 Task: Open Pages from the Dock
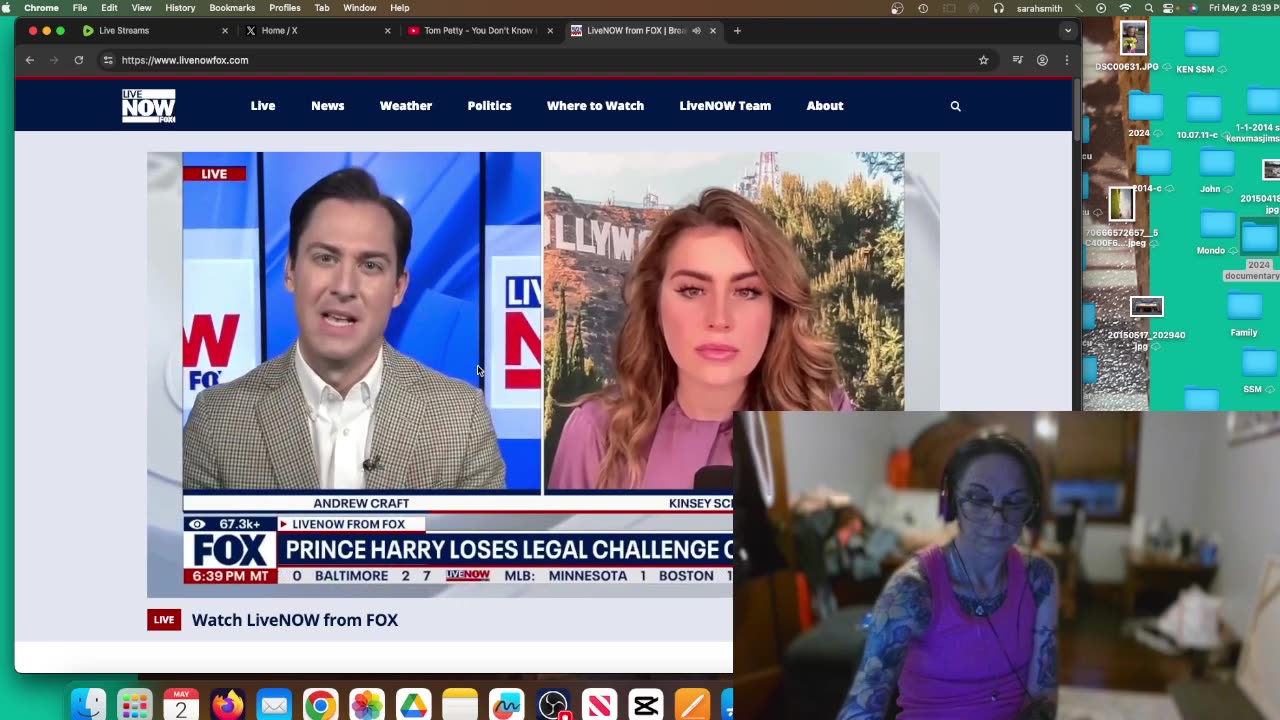pos(692,705)
